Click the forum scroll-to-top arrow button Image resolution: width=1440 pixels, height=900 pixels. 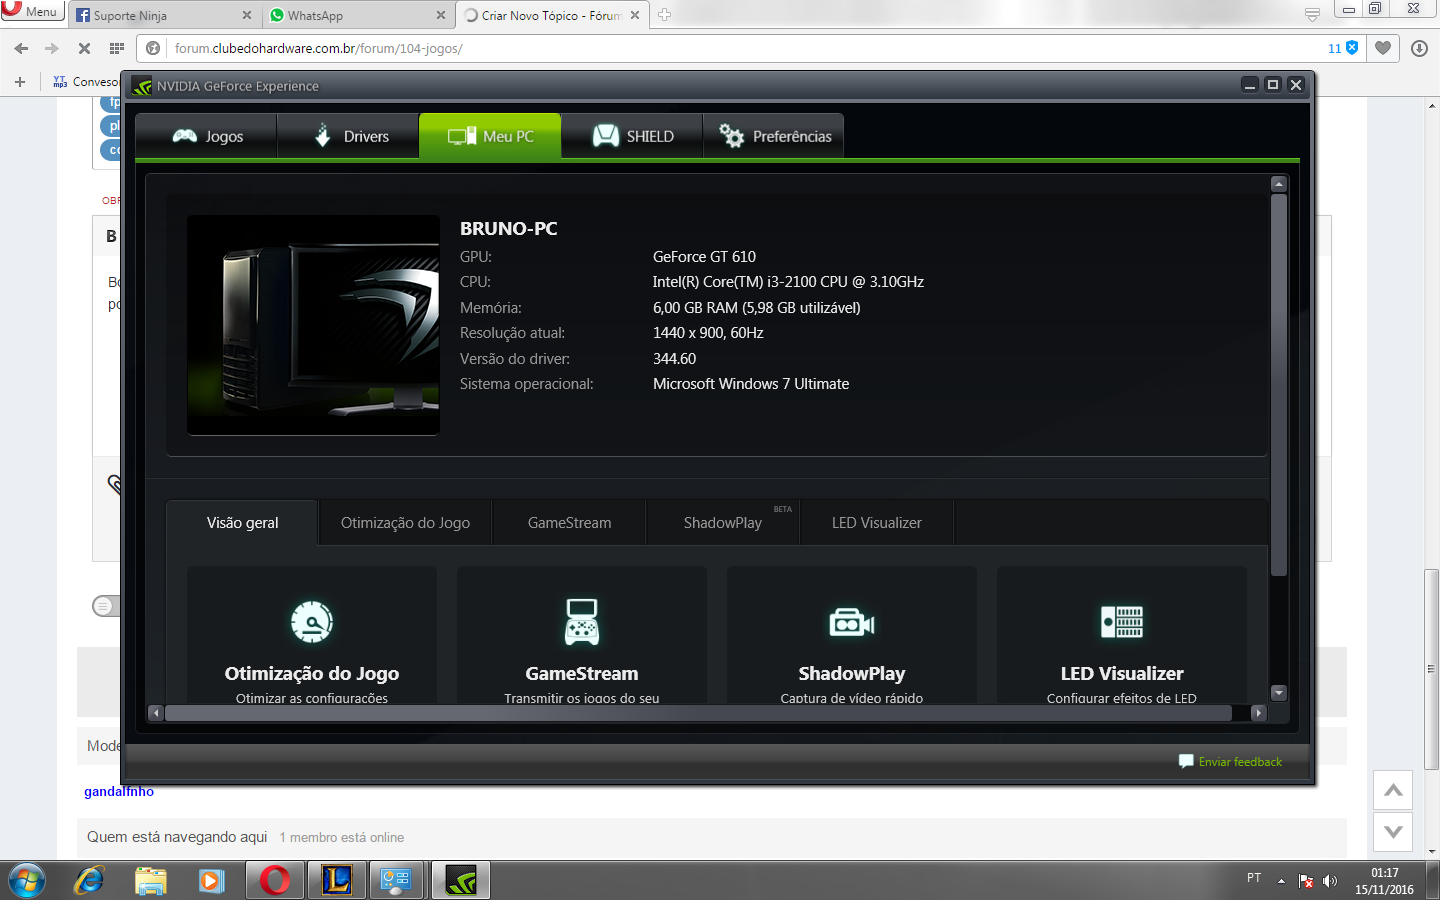tap(1393, 790)
